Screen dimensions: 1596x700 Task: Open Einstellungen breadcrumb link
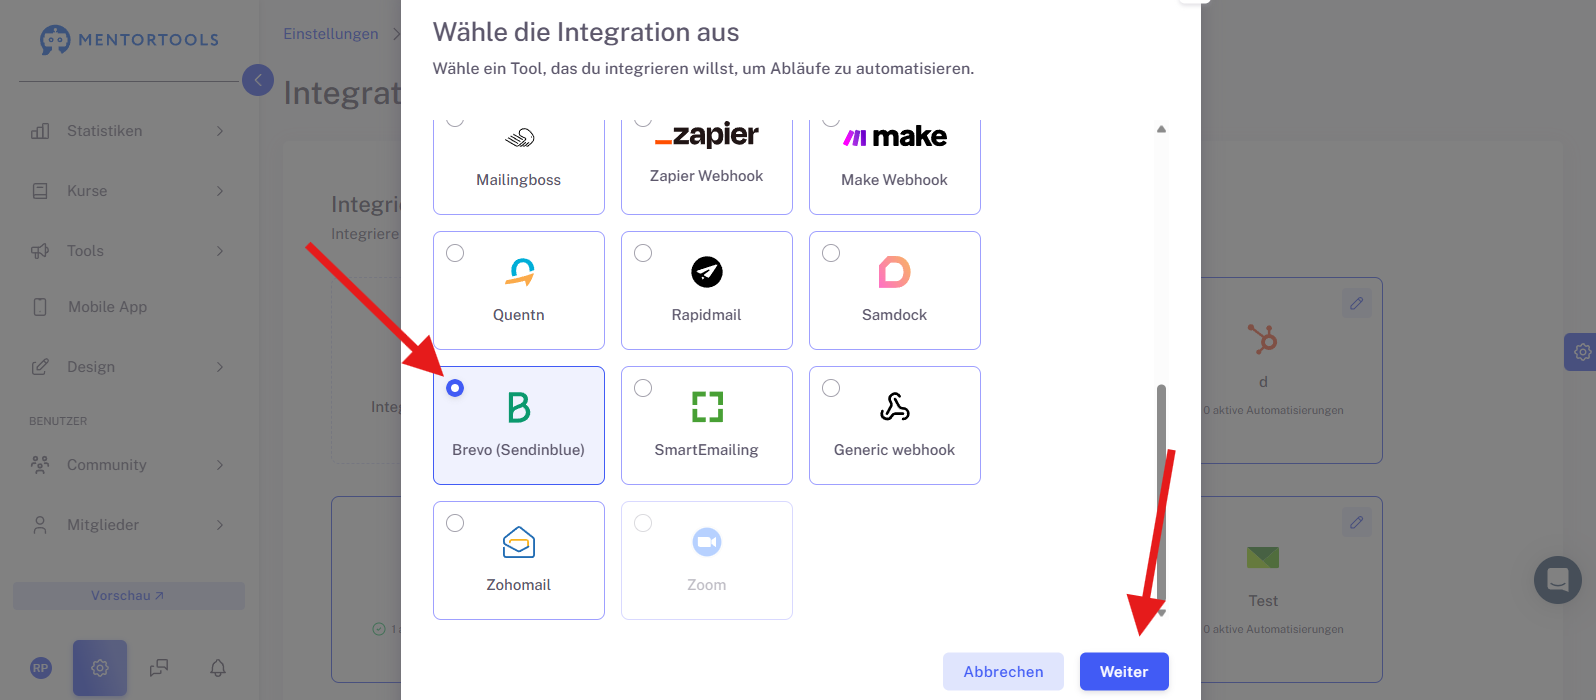[331, 34]
